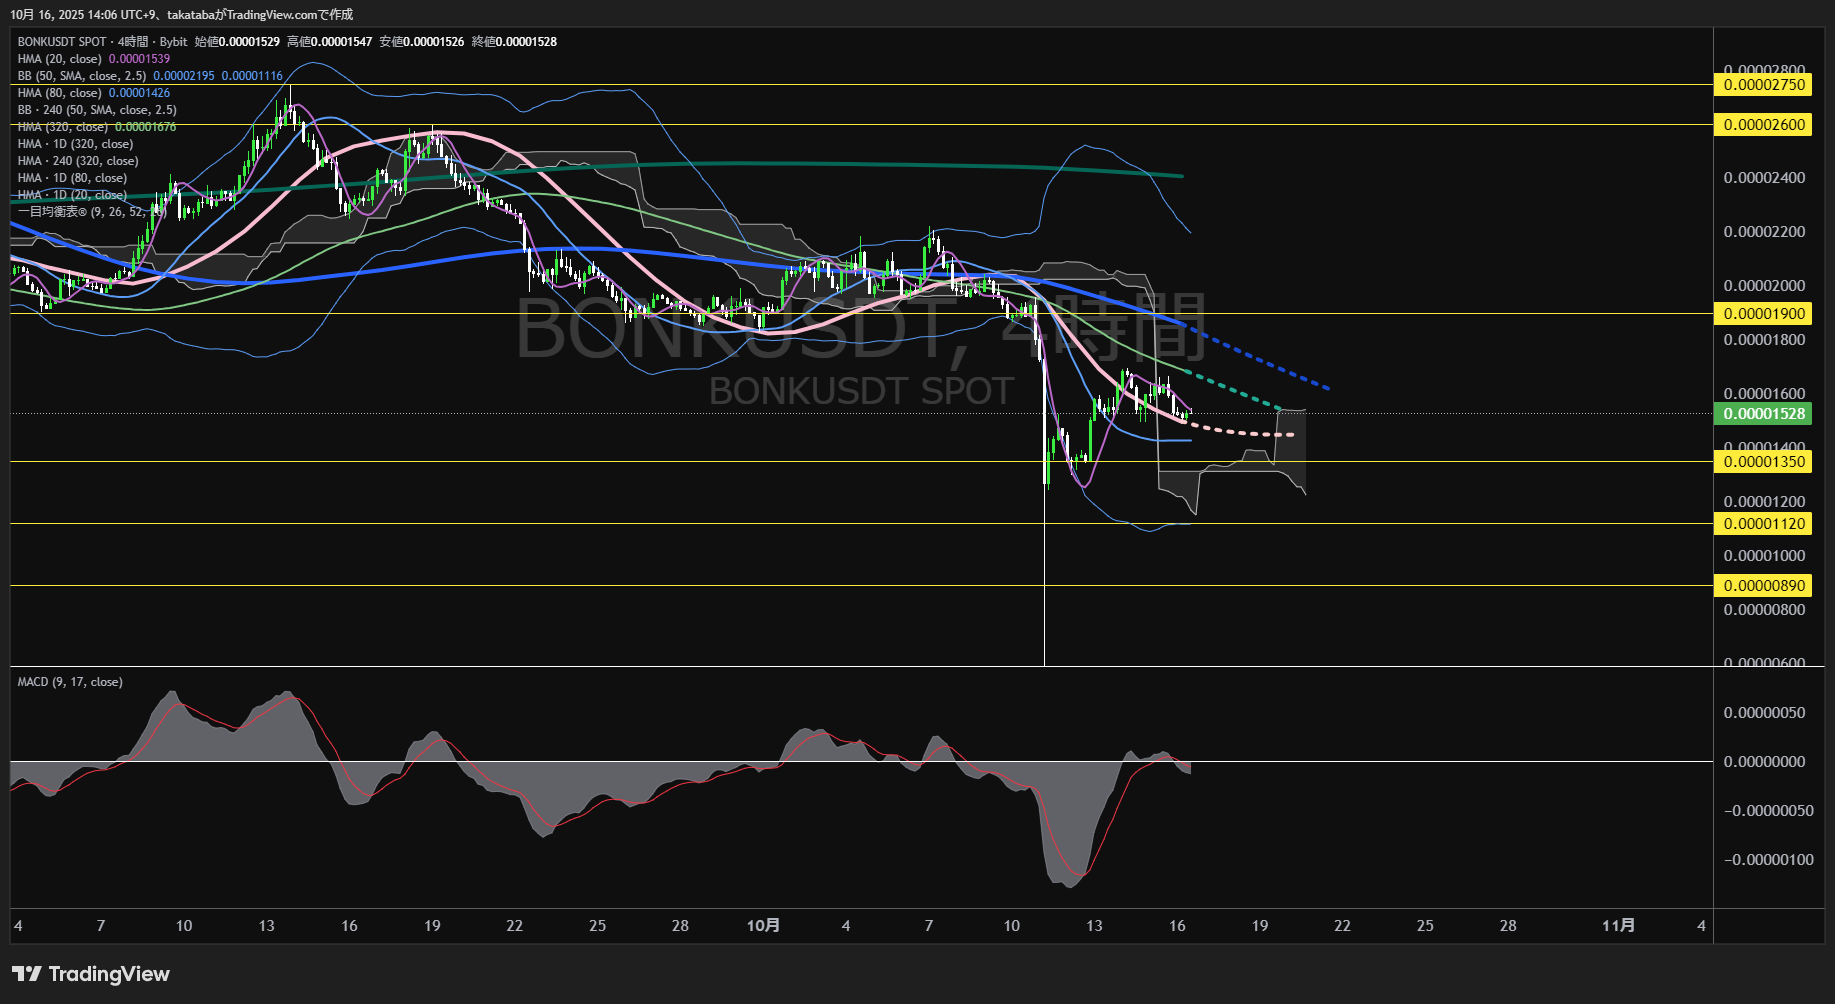Screen dimensions: 1835x1004
Task: Select the BB (50, SMA, close, 2.5) legend
Action: [x=81, y=76]
